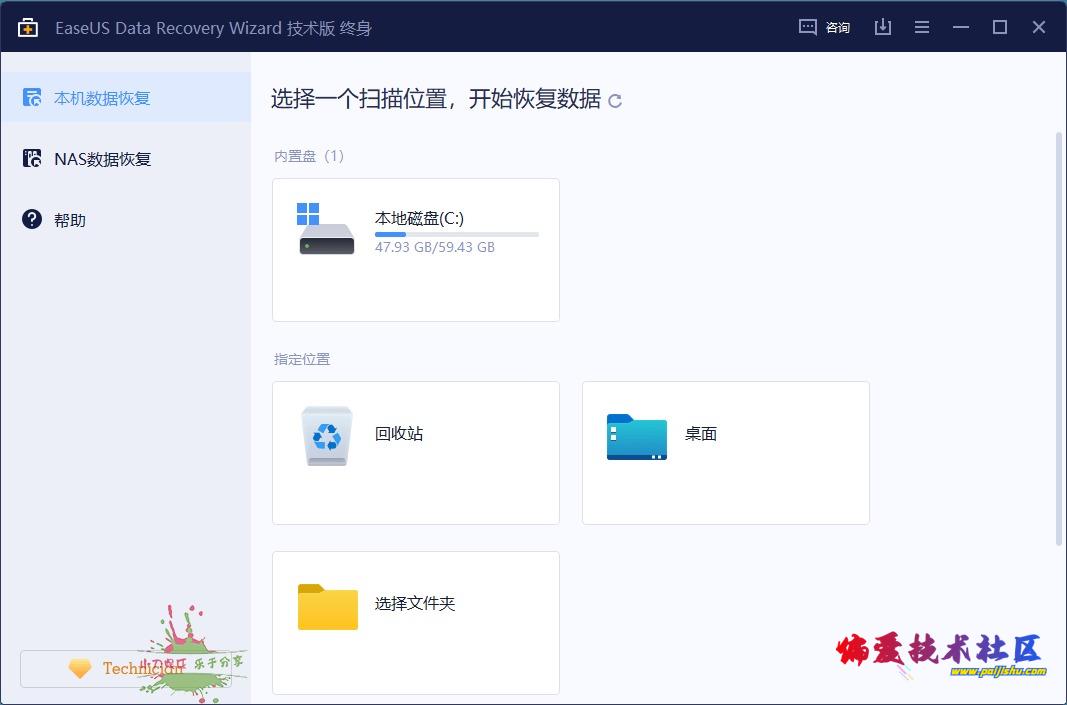
Task: Maximize the EaseUS window
Action: point(1000,27)
